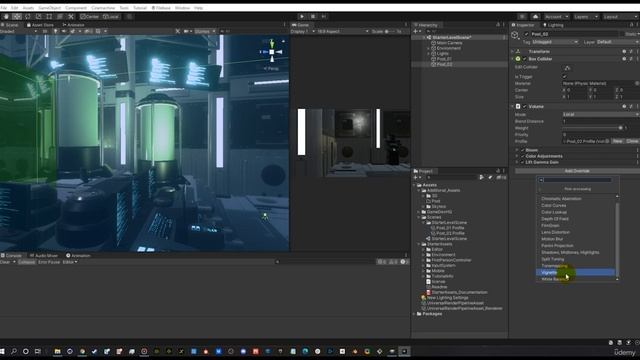Open the File menu
This screenshot has height=360, width=640.
(x=4, y=8)
